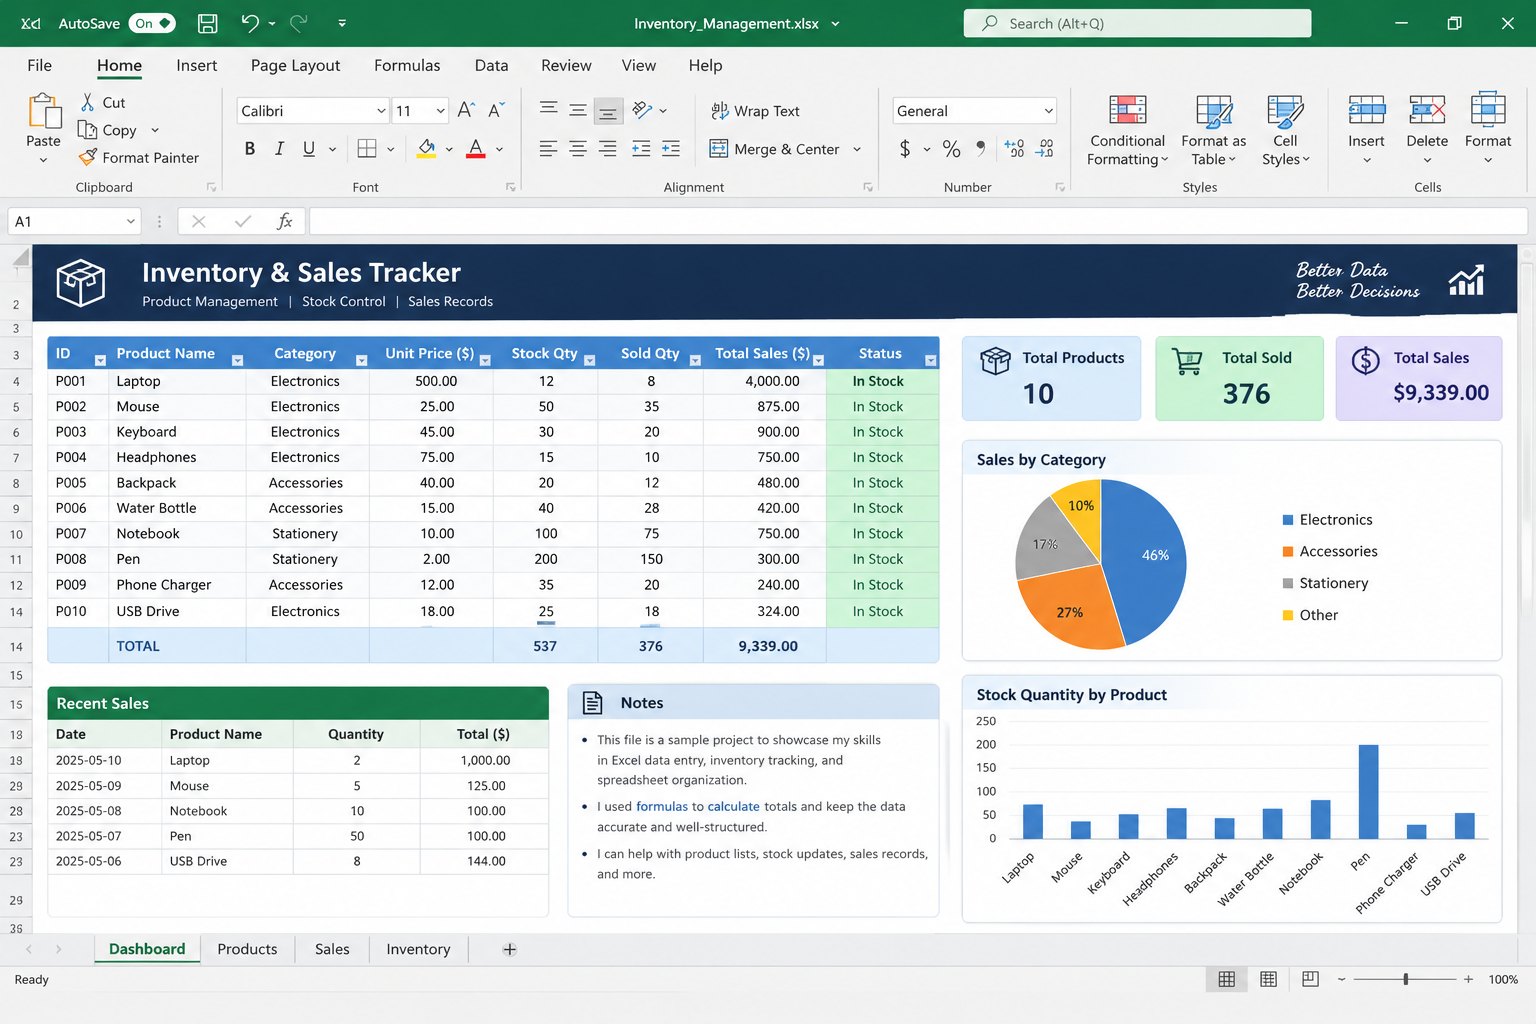1536x1024 pixels.
Task: Increase font size with large A icon
Action: click(466, 110)
